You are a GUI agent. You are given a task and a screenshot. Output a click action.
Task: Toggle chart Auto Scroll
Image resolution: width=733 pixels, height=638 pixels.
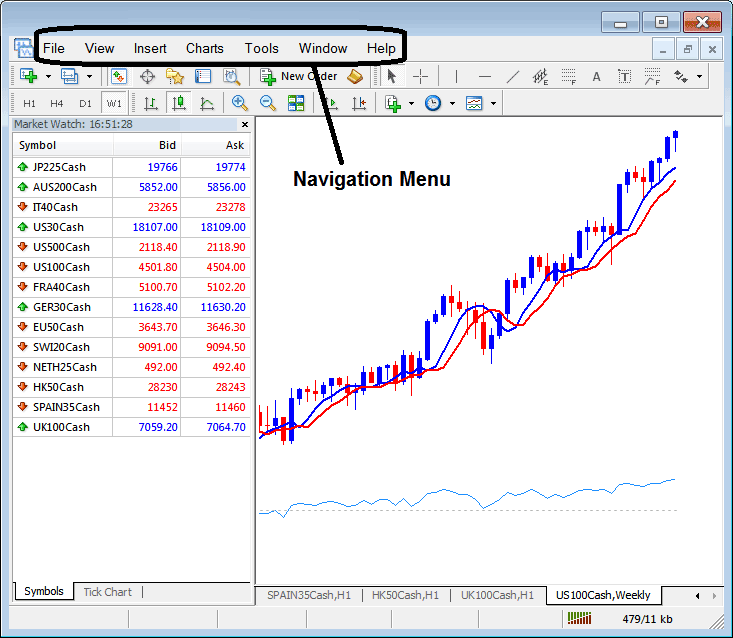tap(331, 103)
